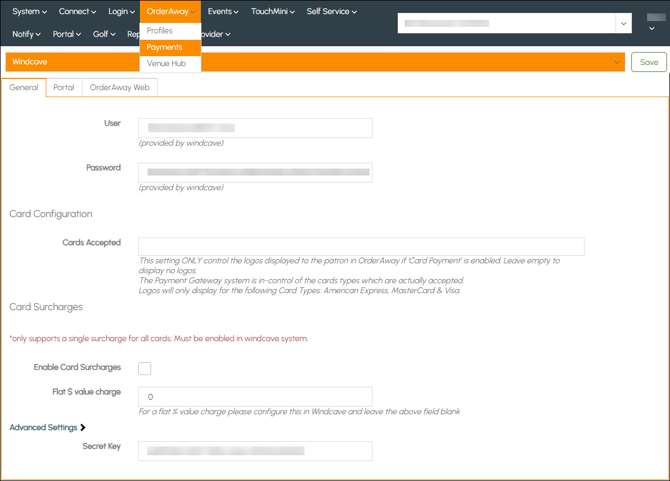Viewport: 670px width, 481px height.
Task: Click the blurred venue selector field
Action: [x=507, y=23]
